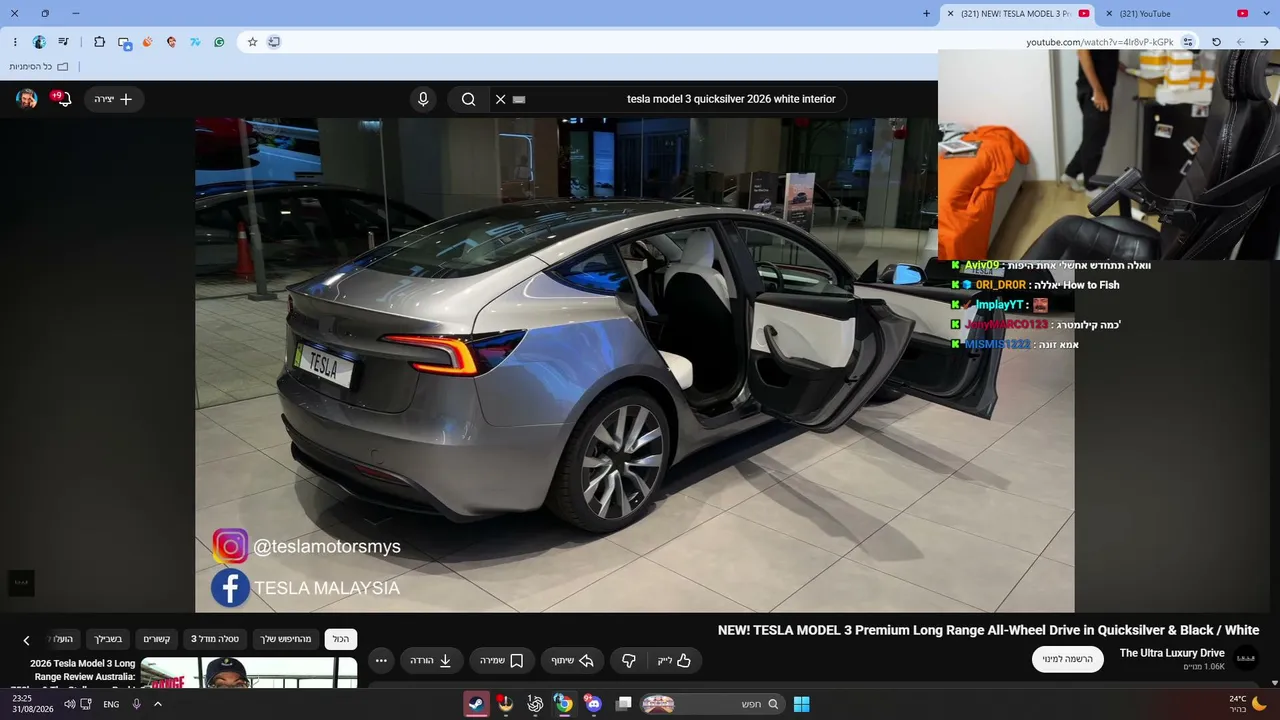Open the on-screen keyboard in search box
Viewport: 1280px width, 720px height.
[x=519, y=99]
